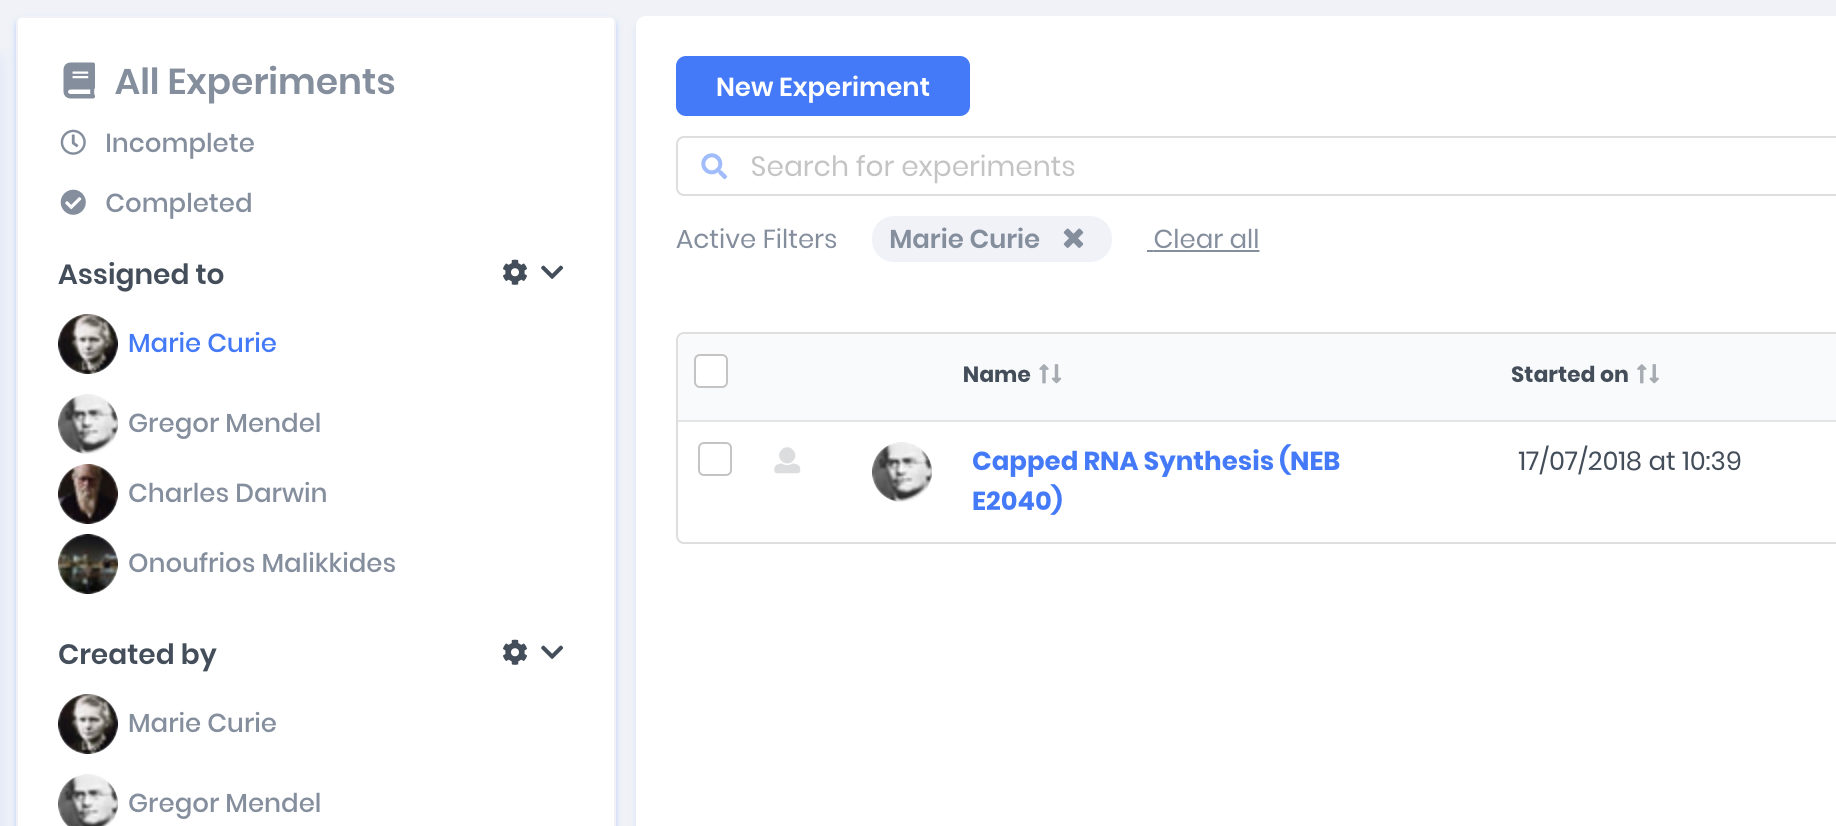This screenshot has height=826, width=1836.
Task: Click the assignee placeholder icon in experiment row
Action: click(787, 461)
